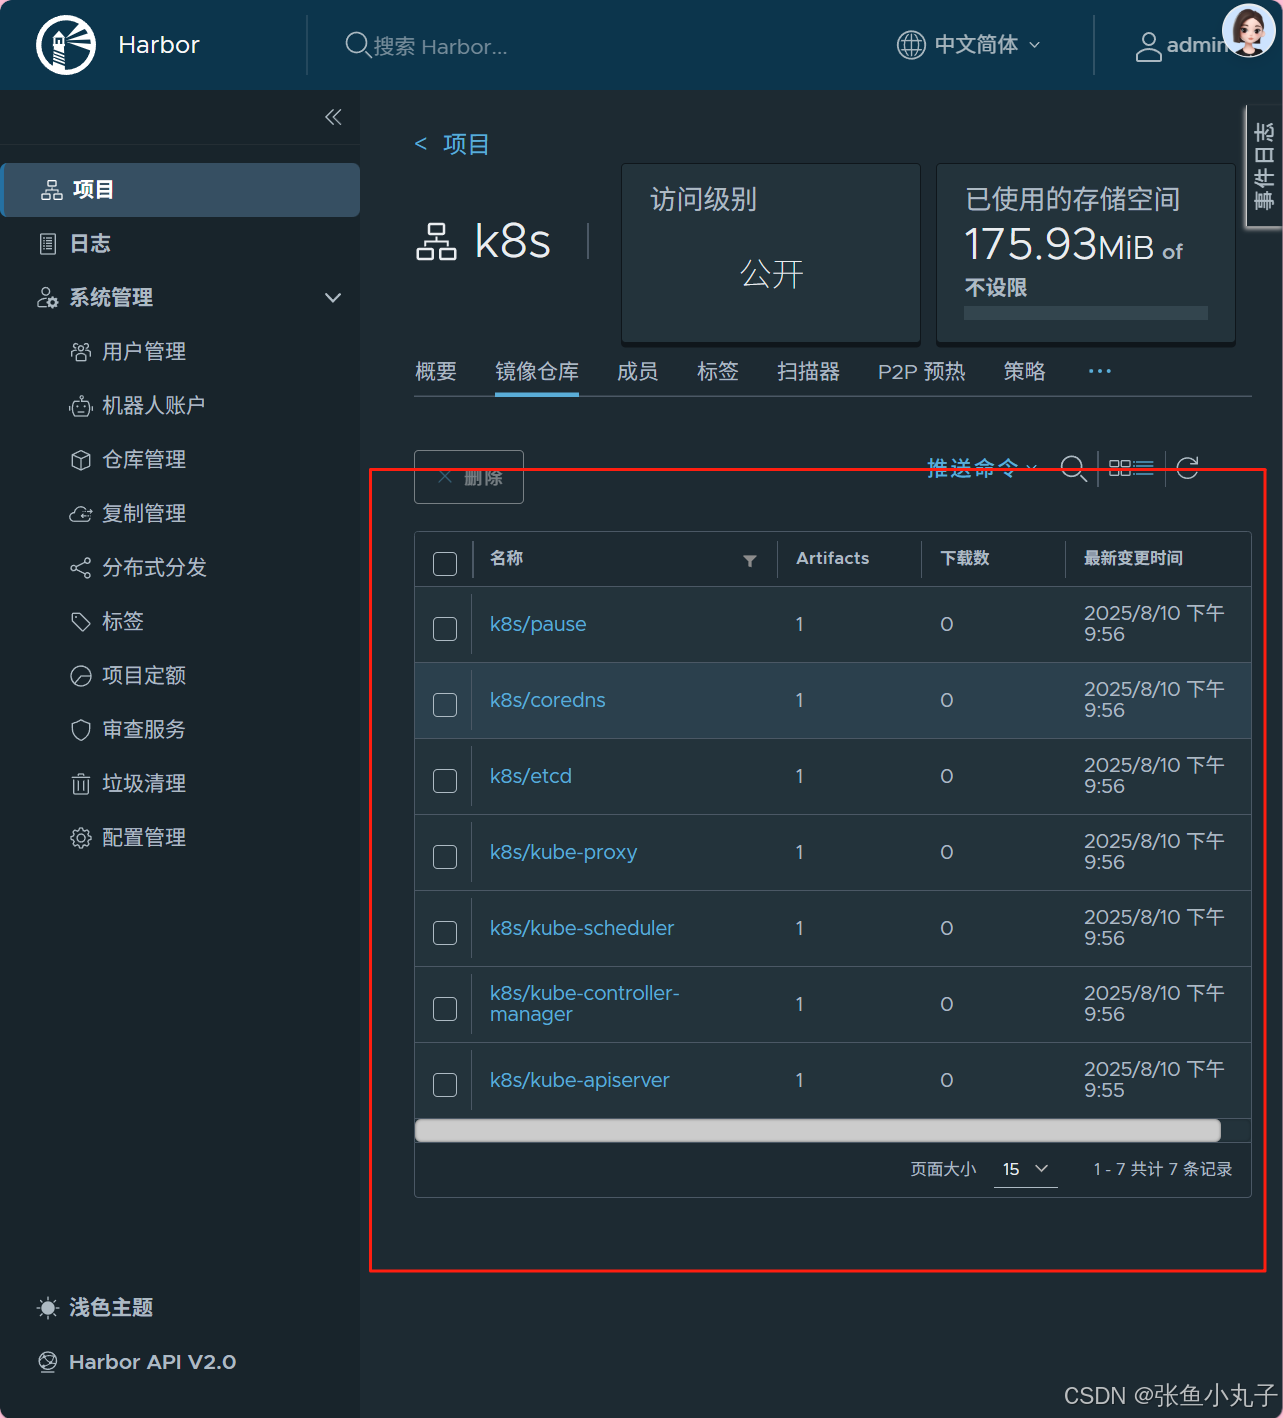Click the table horizontal scrollbar
The height and width of the screenshot is (1418, 1283).
pos(818,1131)
